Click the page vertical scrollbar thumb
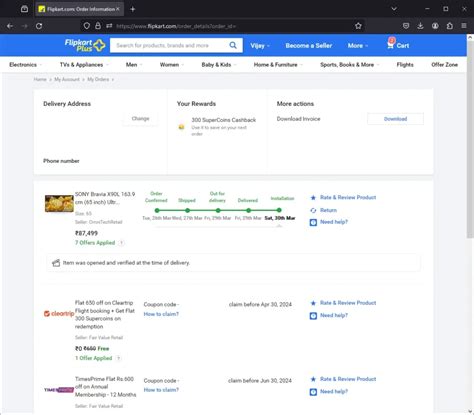 470,138
